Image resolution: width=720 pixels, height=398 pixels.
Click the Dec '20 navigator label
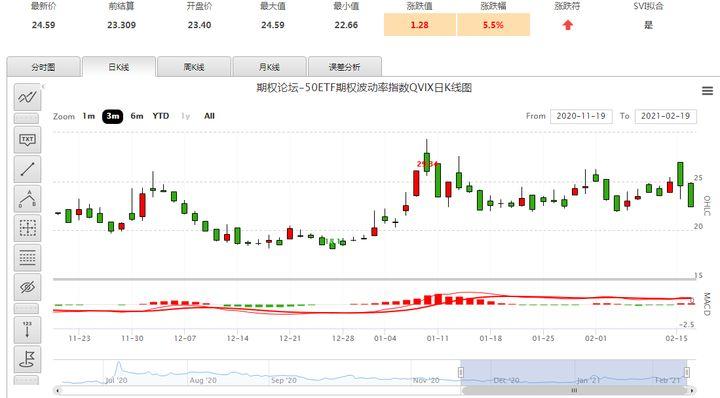coord(506,380)
